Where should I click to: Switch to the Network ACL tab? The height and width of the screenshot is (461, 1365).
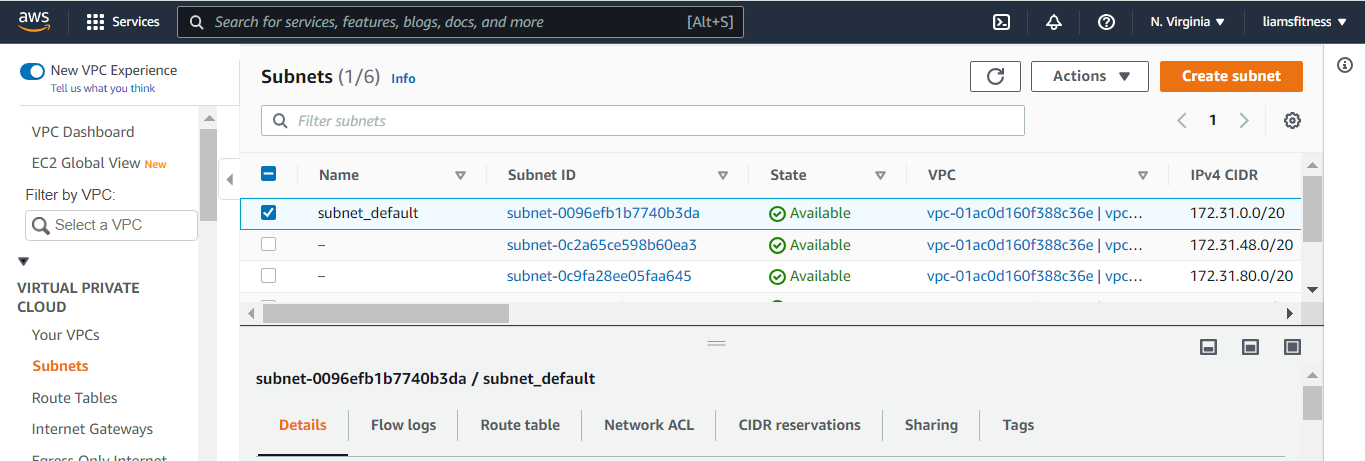648,425
